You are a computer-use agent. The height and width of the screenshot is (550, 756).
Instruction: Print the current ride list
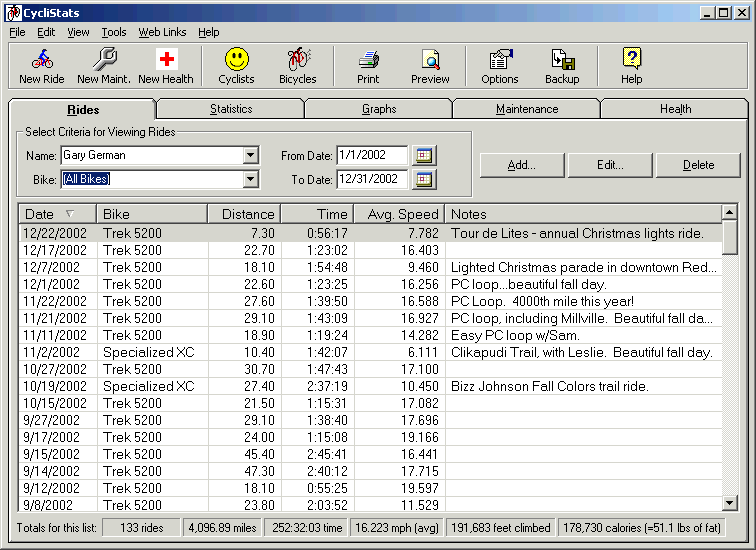(368, 66)
